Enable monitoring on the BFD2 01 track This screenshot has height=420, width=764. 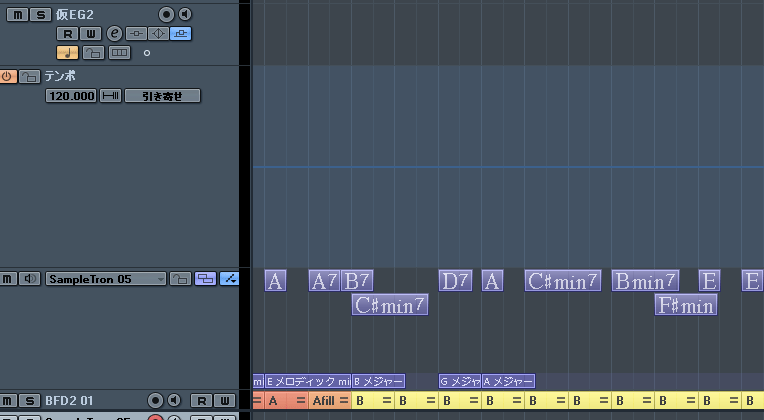coord(174,401)
